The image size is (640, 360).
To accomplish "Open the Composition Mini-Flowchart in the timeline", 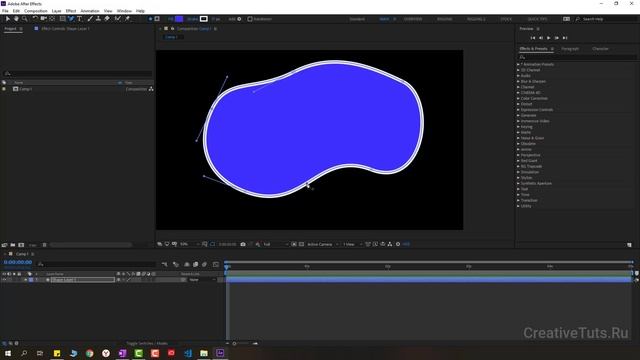I will click(x=164, y=264).
